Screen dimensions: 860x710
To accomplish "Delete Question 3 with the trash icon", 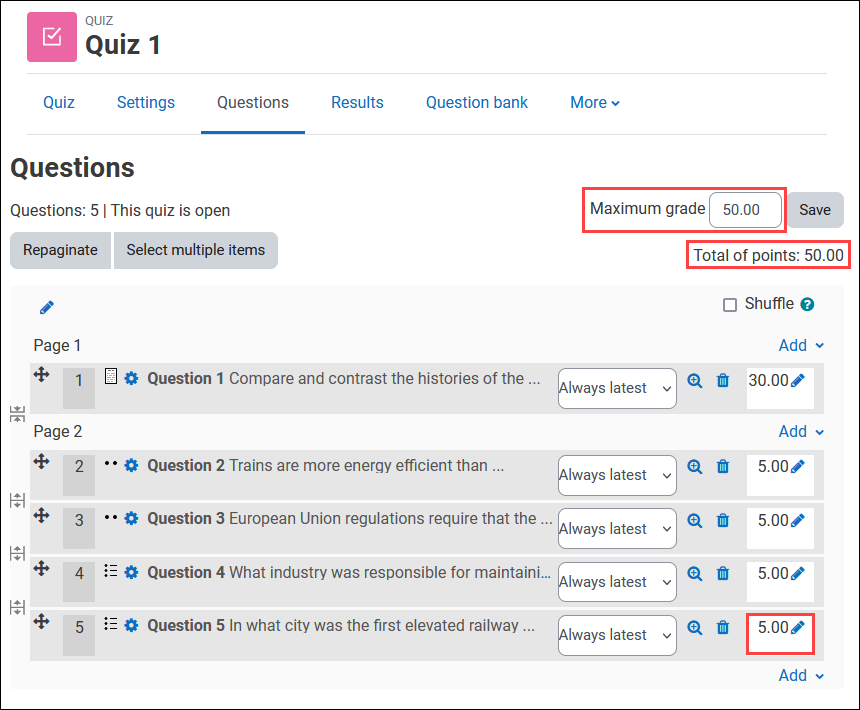I will 723,520.
